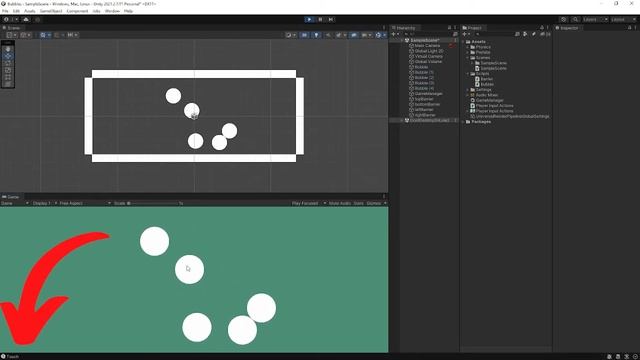
Task: Expand the Settings folder
Action: tap(468, 89)
